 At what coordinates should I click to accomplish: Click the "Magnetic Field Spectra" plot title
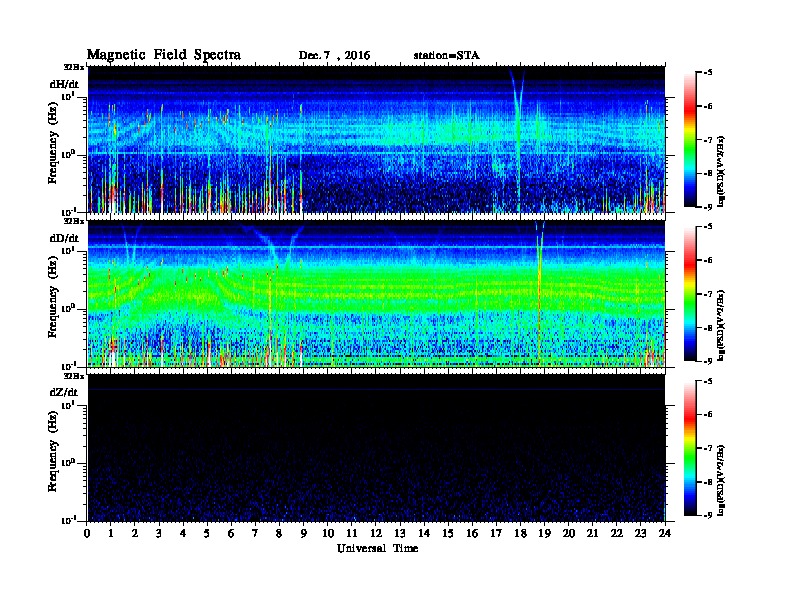coord(164,55)
